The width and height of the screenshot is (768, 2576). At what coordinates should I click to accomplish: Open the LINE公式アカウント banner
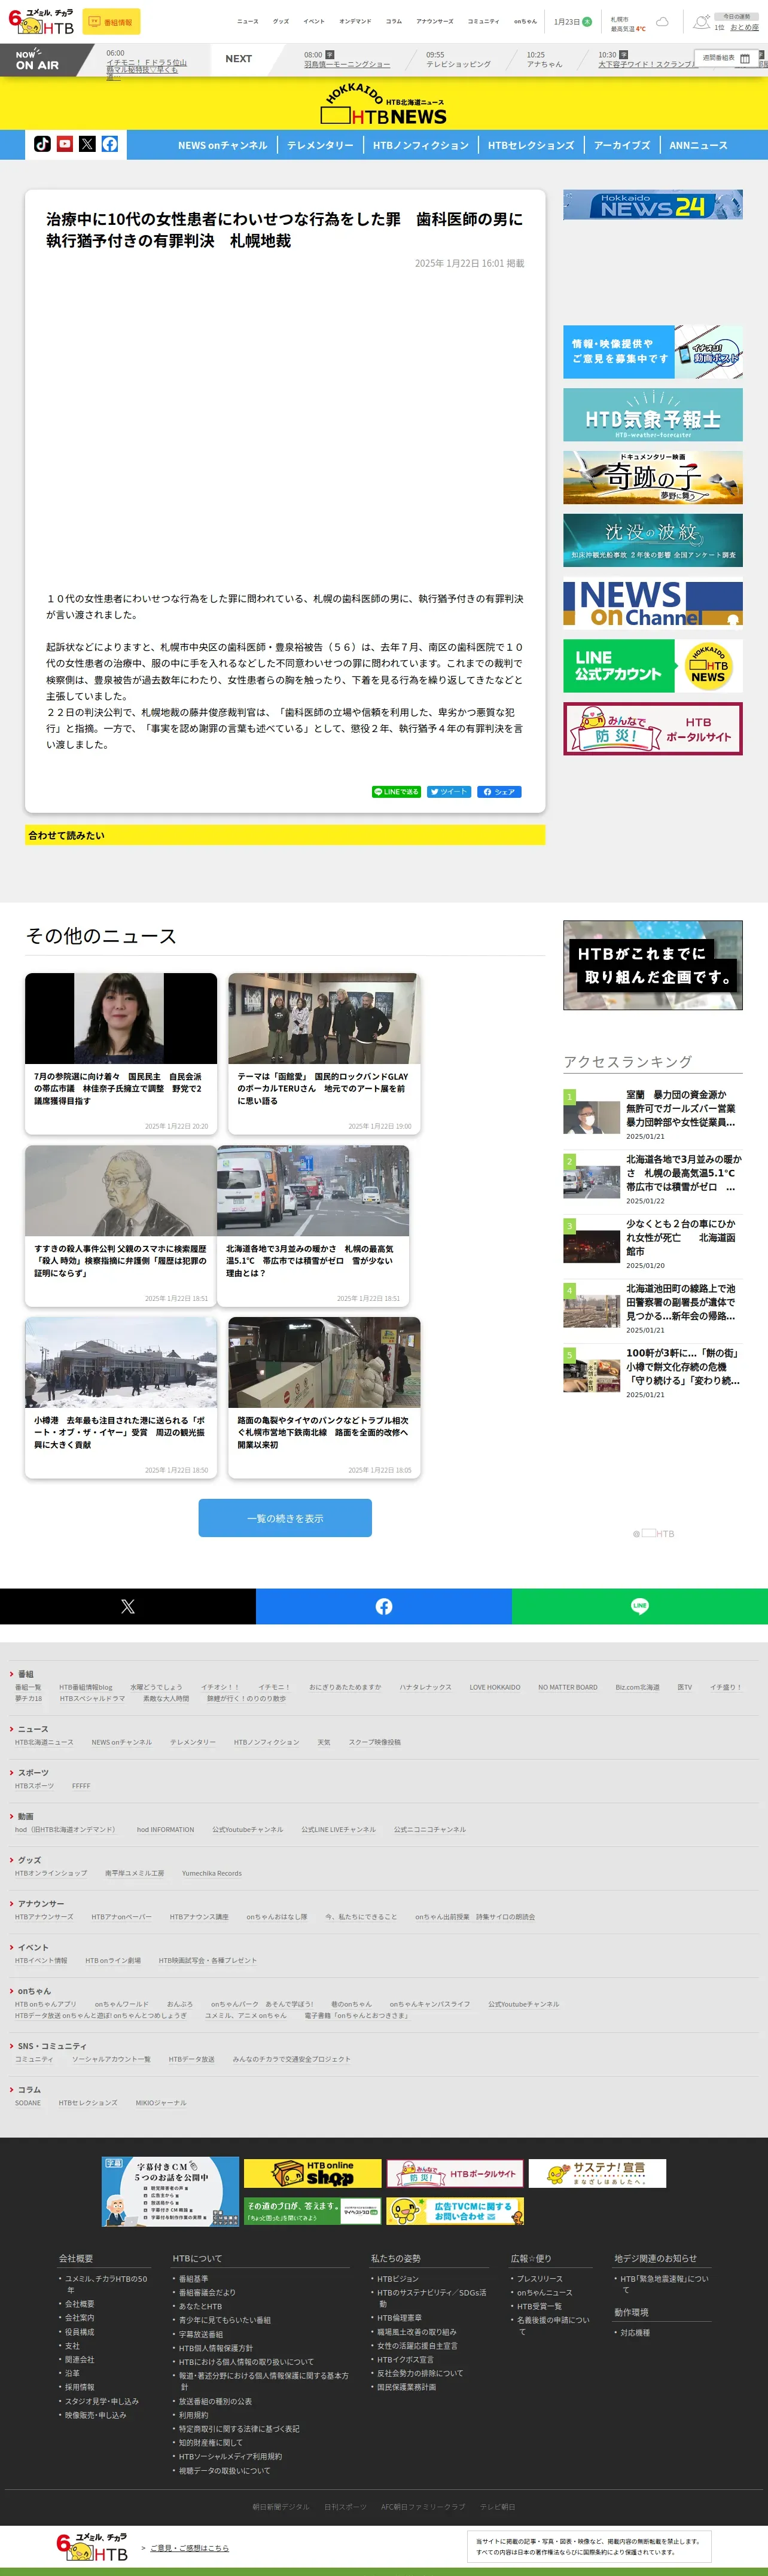tap(653, 666)
